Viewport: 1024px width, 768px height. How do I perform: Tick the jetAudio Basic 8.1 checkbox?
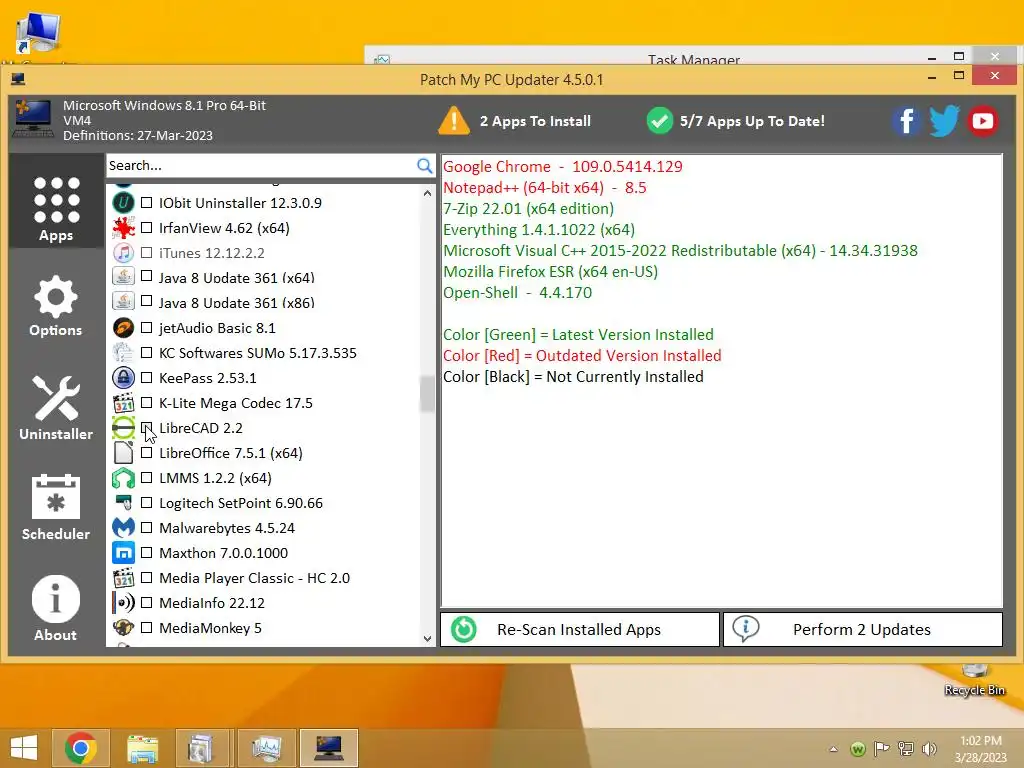click(x=146, y=328)
